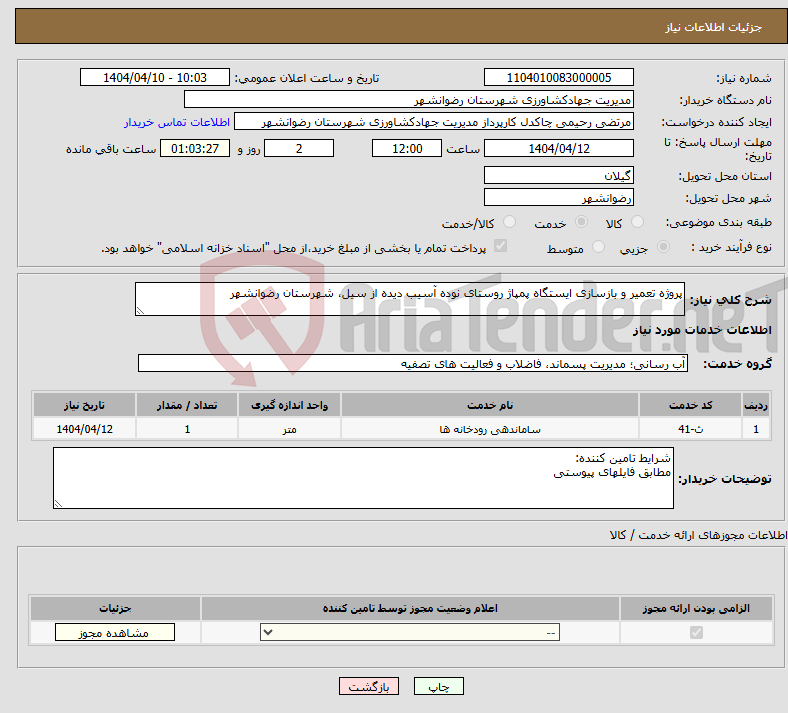788x713 pixels.
Task: Click the announcement date field 1404/04/10 - 10:03
Action: click(x=155, y=77)
